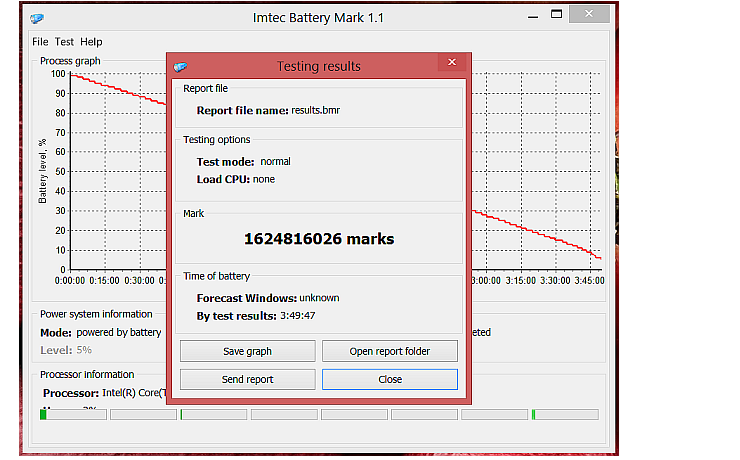740x460 pixels.
Task: Click the Mode powered by battery text
Action: click(101, 333)
